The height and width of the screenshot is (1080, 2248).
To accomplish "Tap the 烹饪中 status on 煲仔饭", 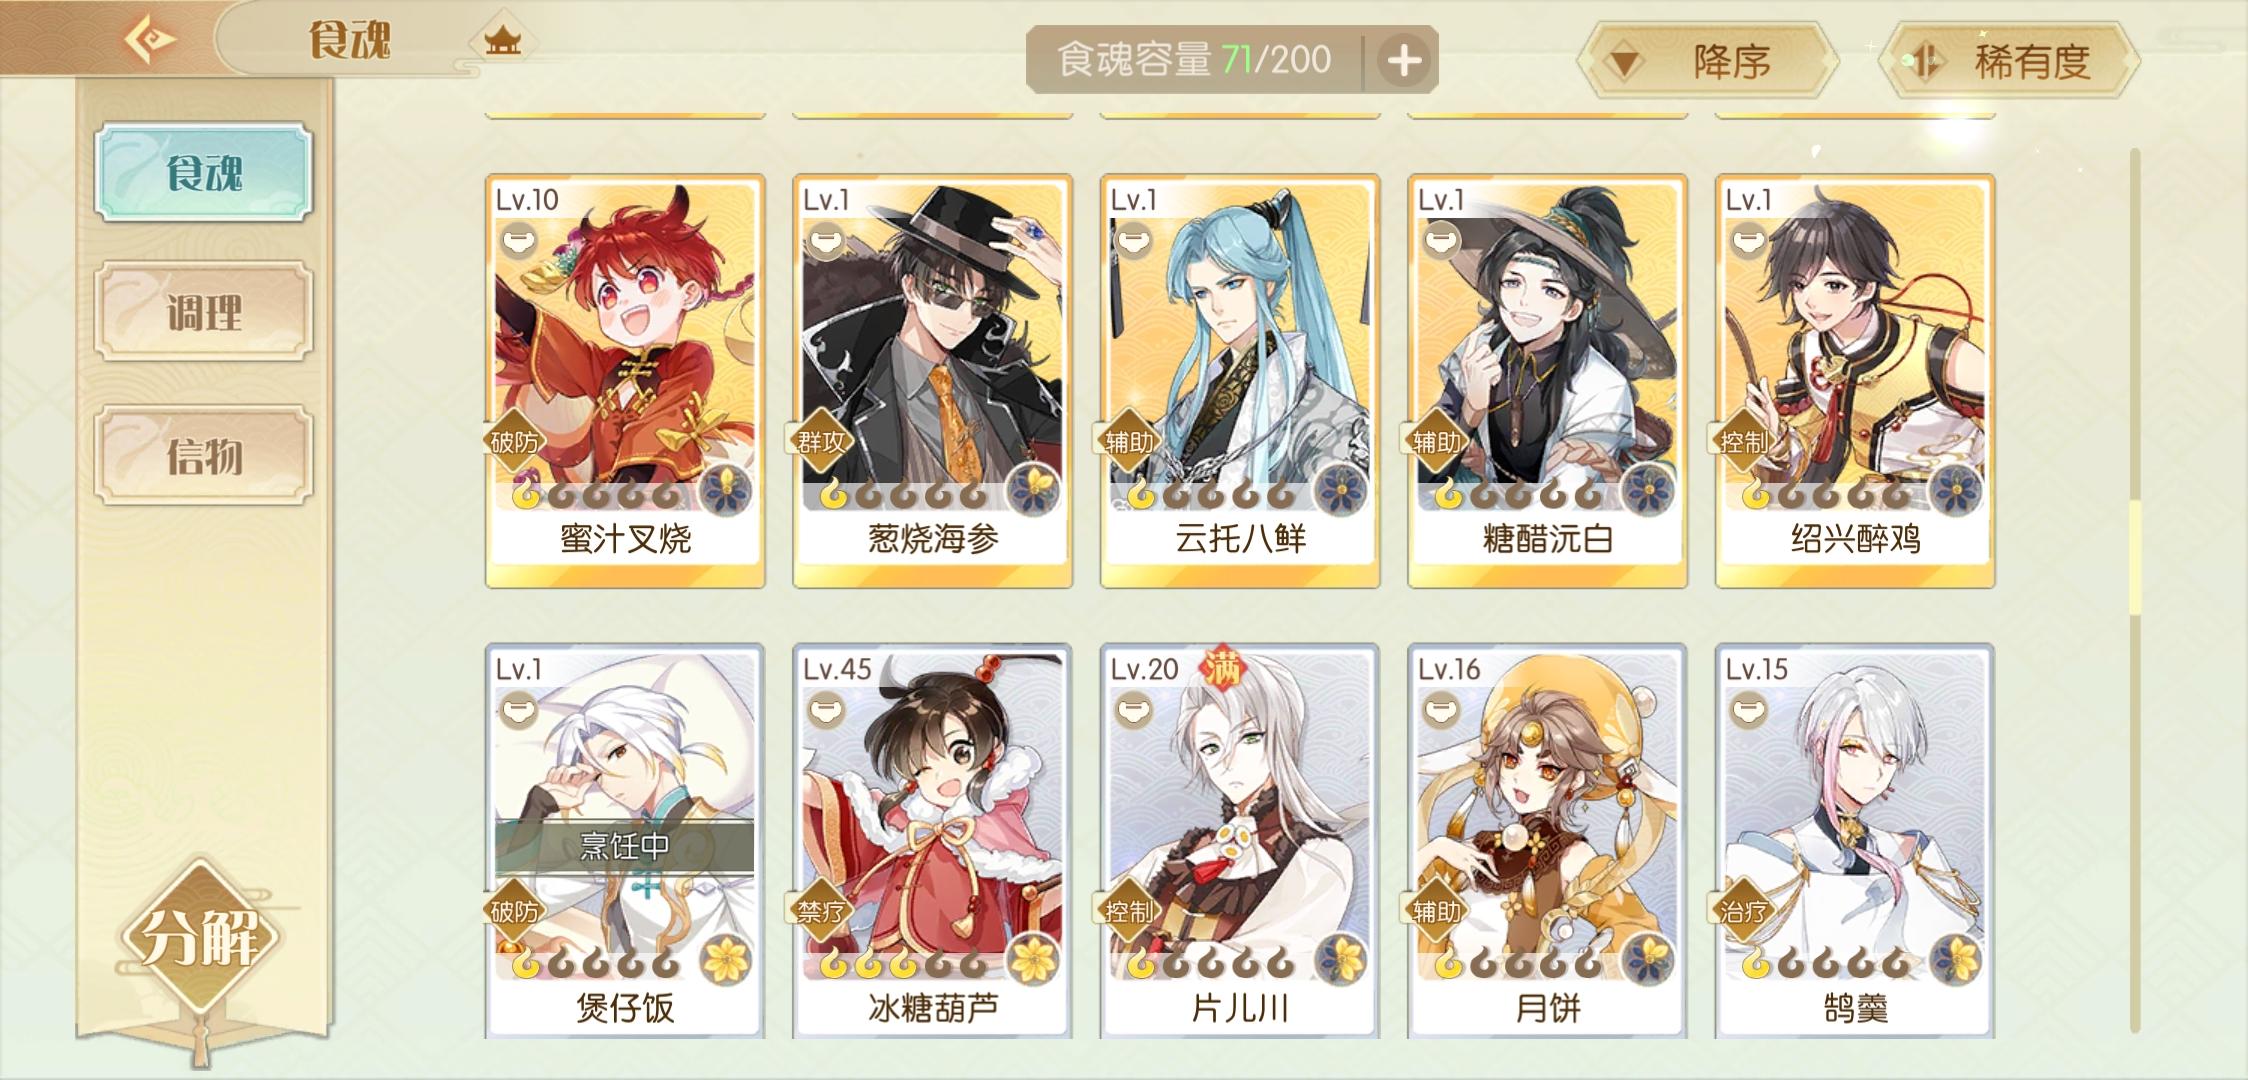I will 625,847.
